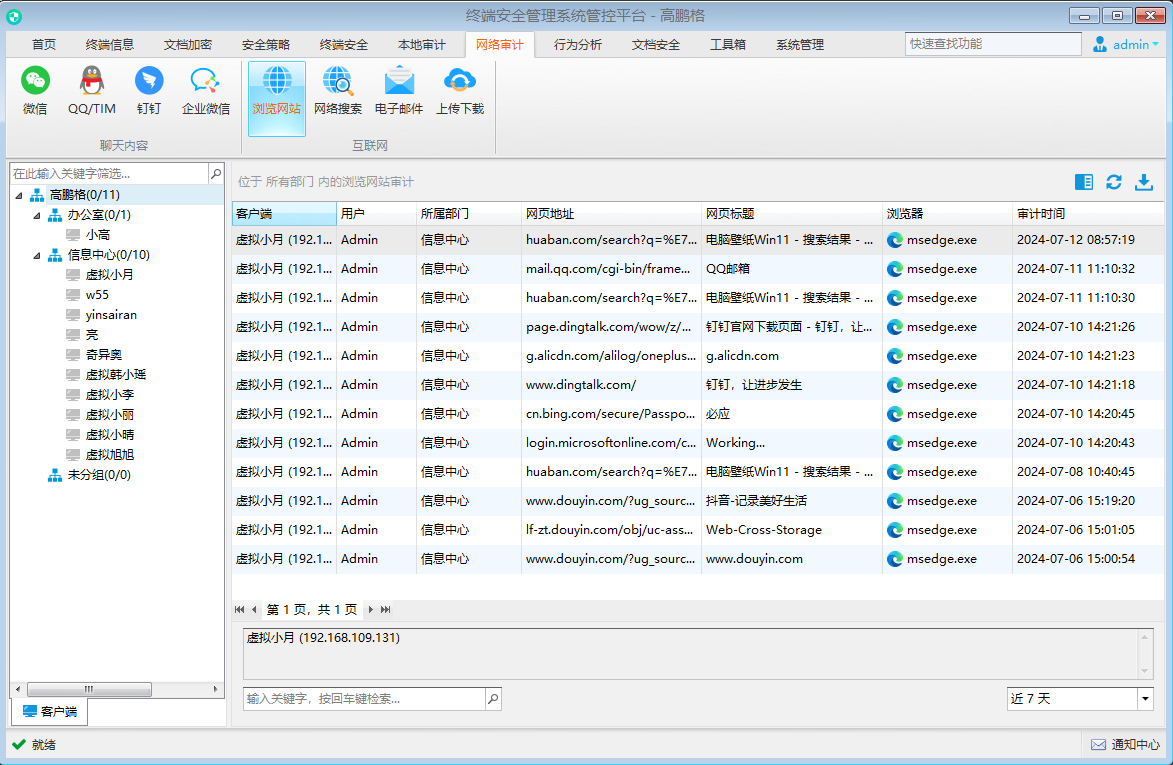Open the 企业微信 chat audit
The width and height of the screenshot is (1173, 765).
pyautogui.click(x=206, y=90)
